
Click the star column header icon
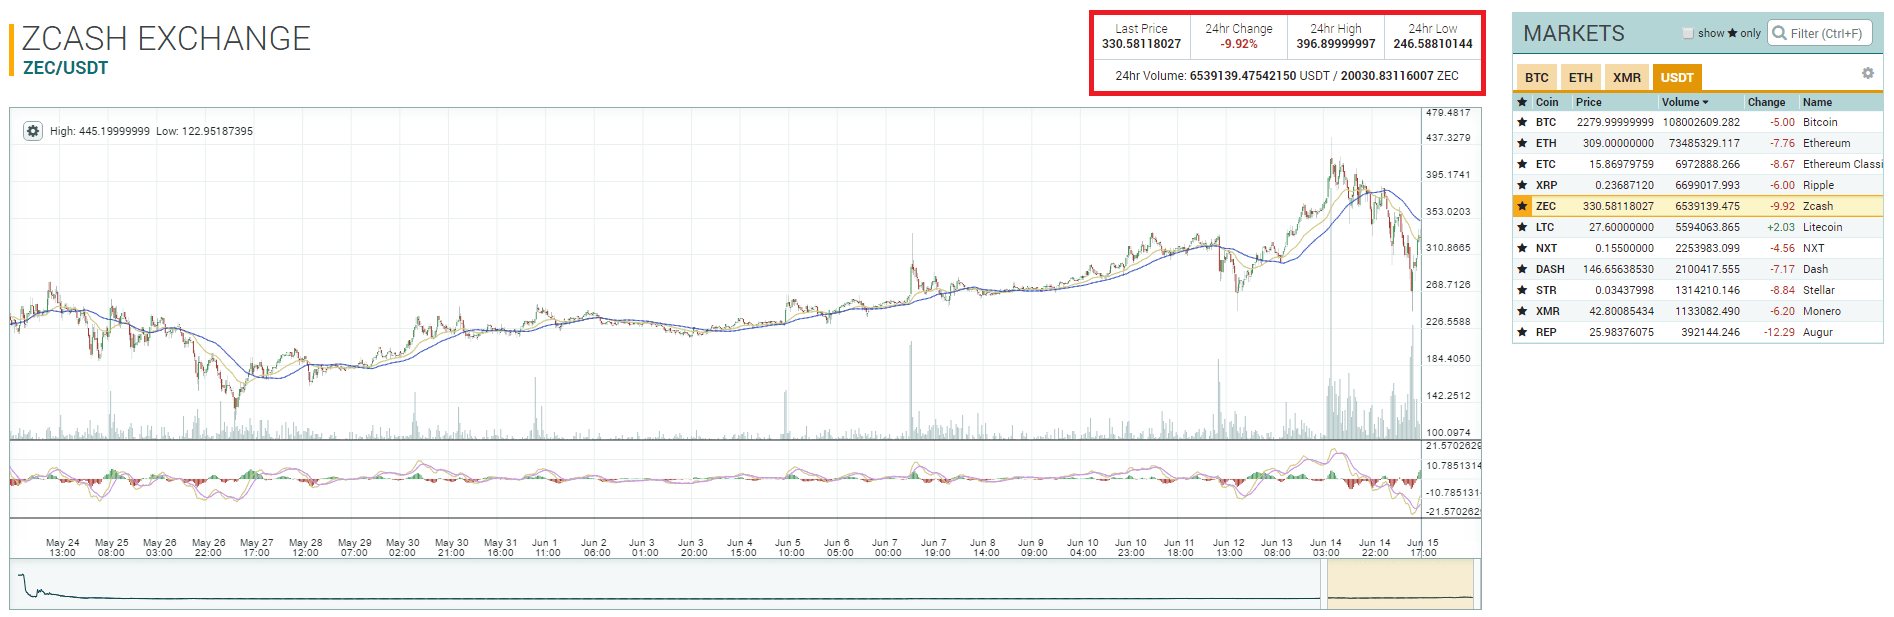tap(1522, 102)
